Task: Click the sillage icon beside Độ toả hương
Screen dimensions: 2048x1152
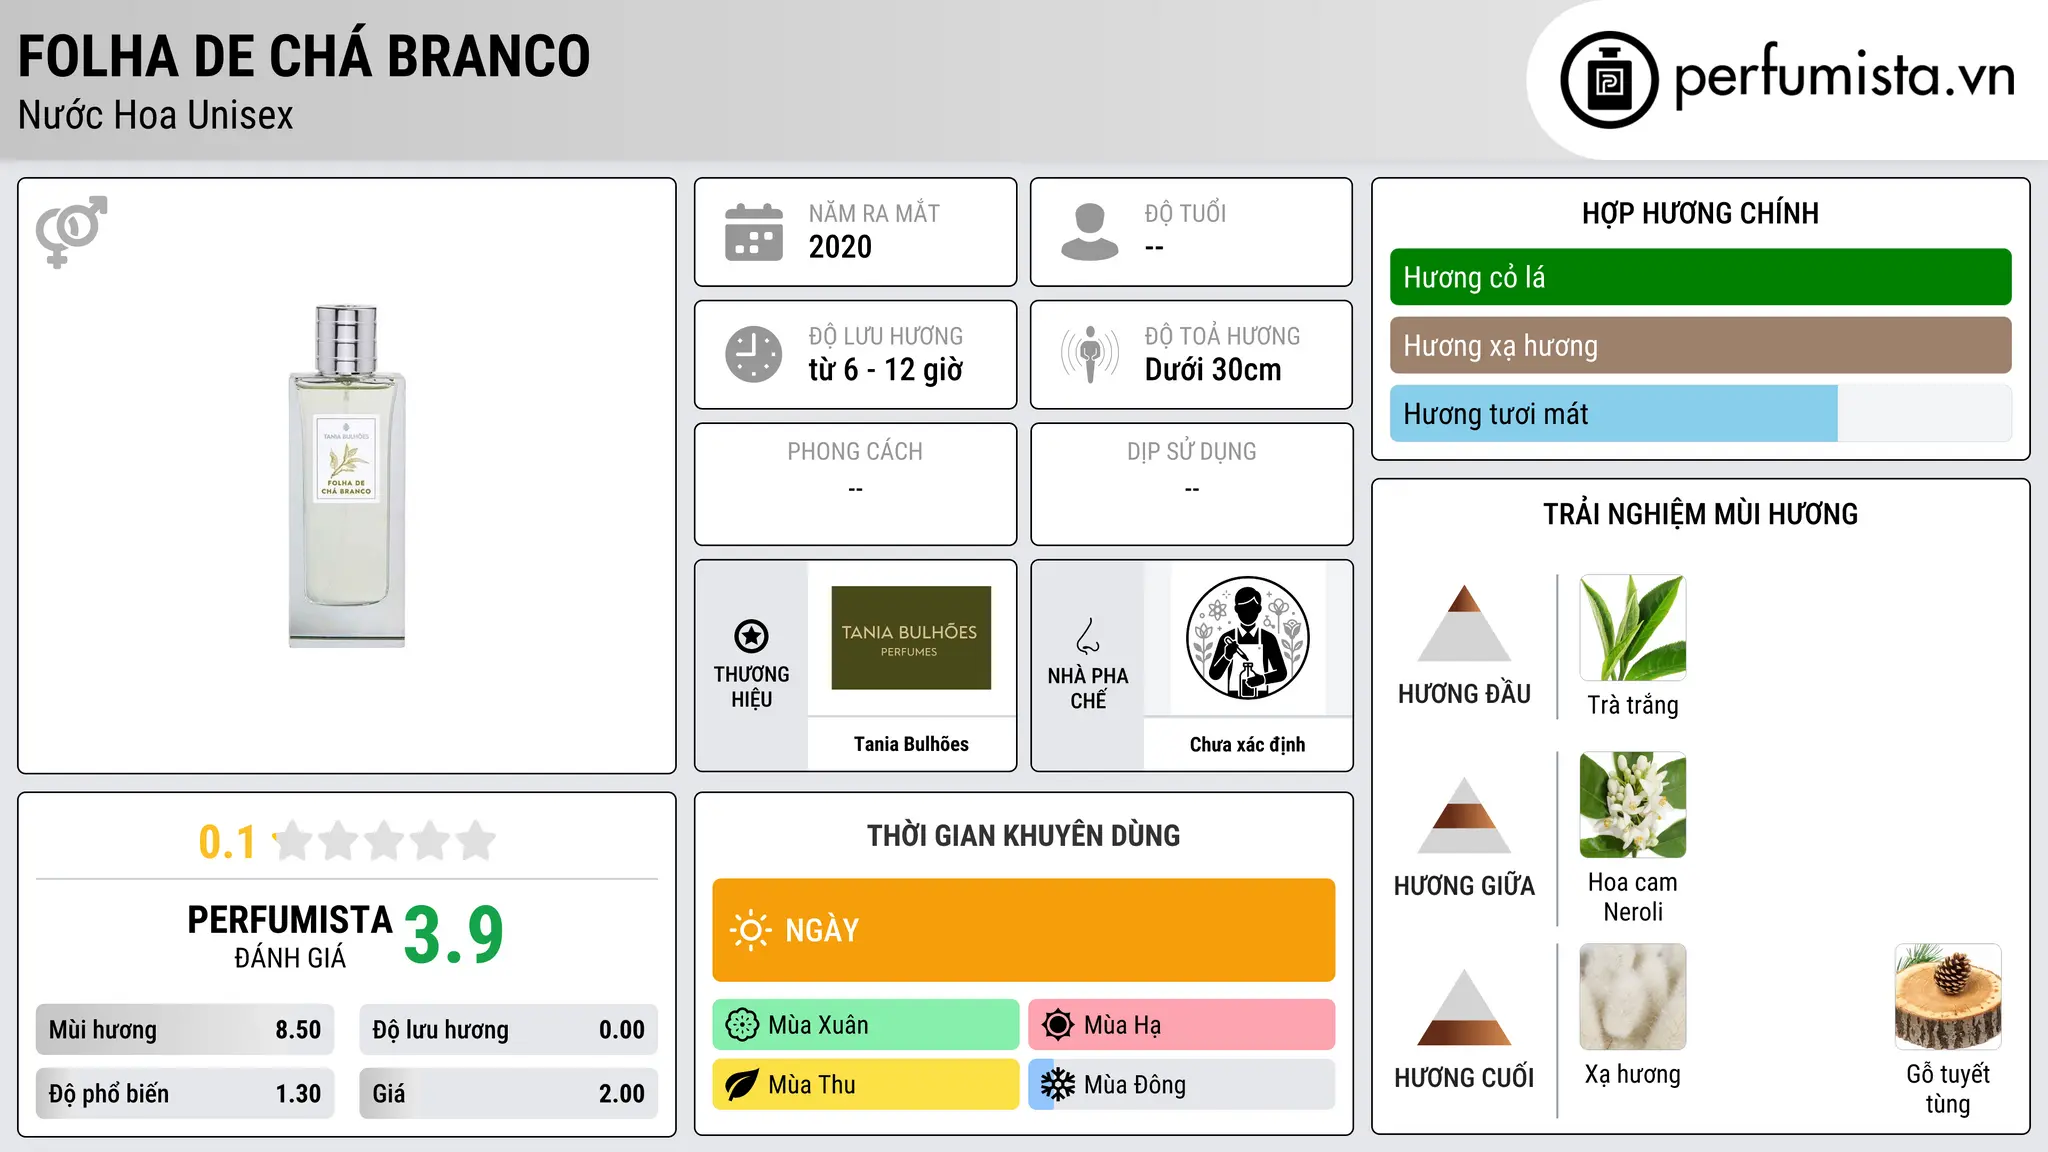Action: pyautogui.click(x=1090, y=354)
